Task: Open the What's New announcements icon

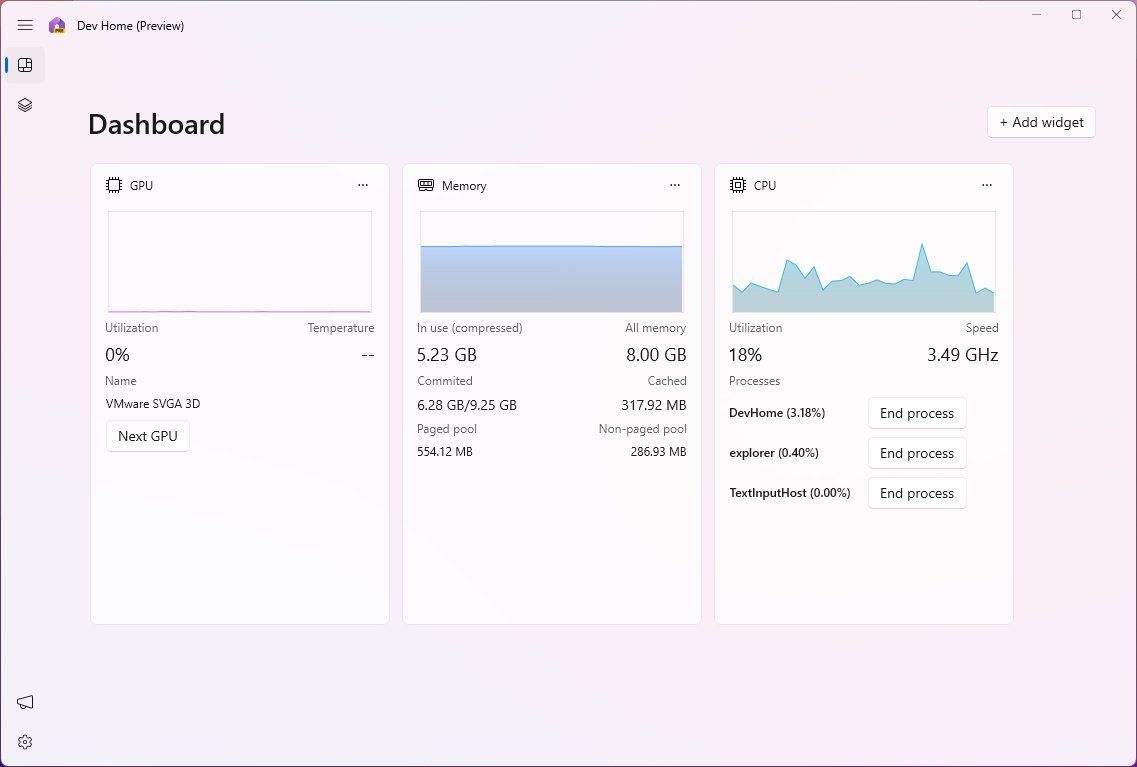Action: point(25,702)
